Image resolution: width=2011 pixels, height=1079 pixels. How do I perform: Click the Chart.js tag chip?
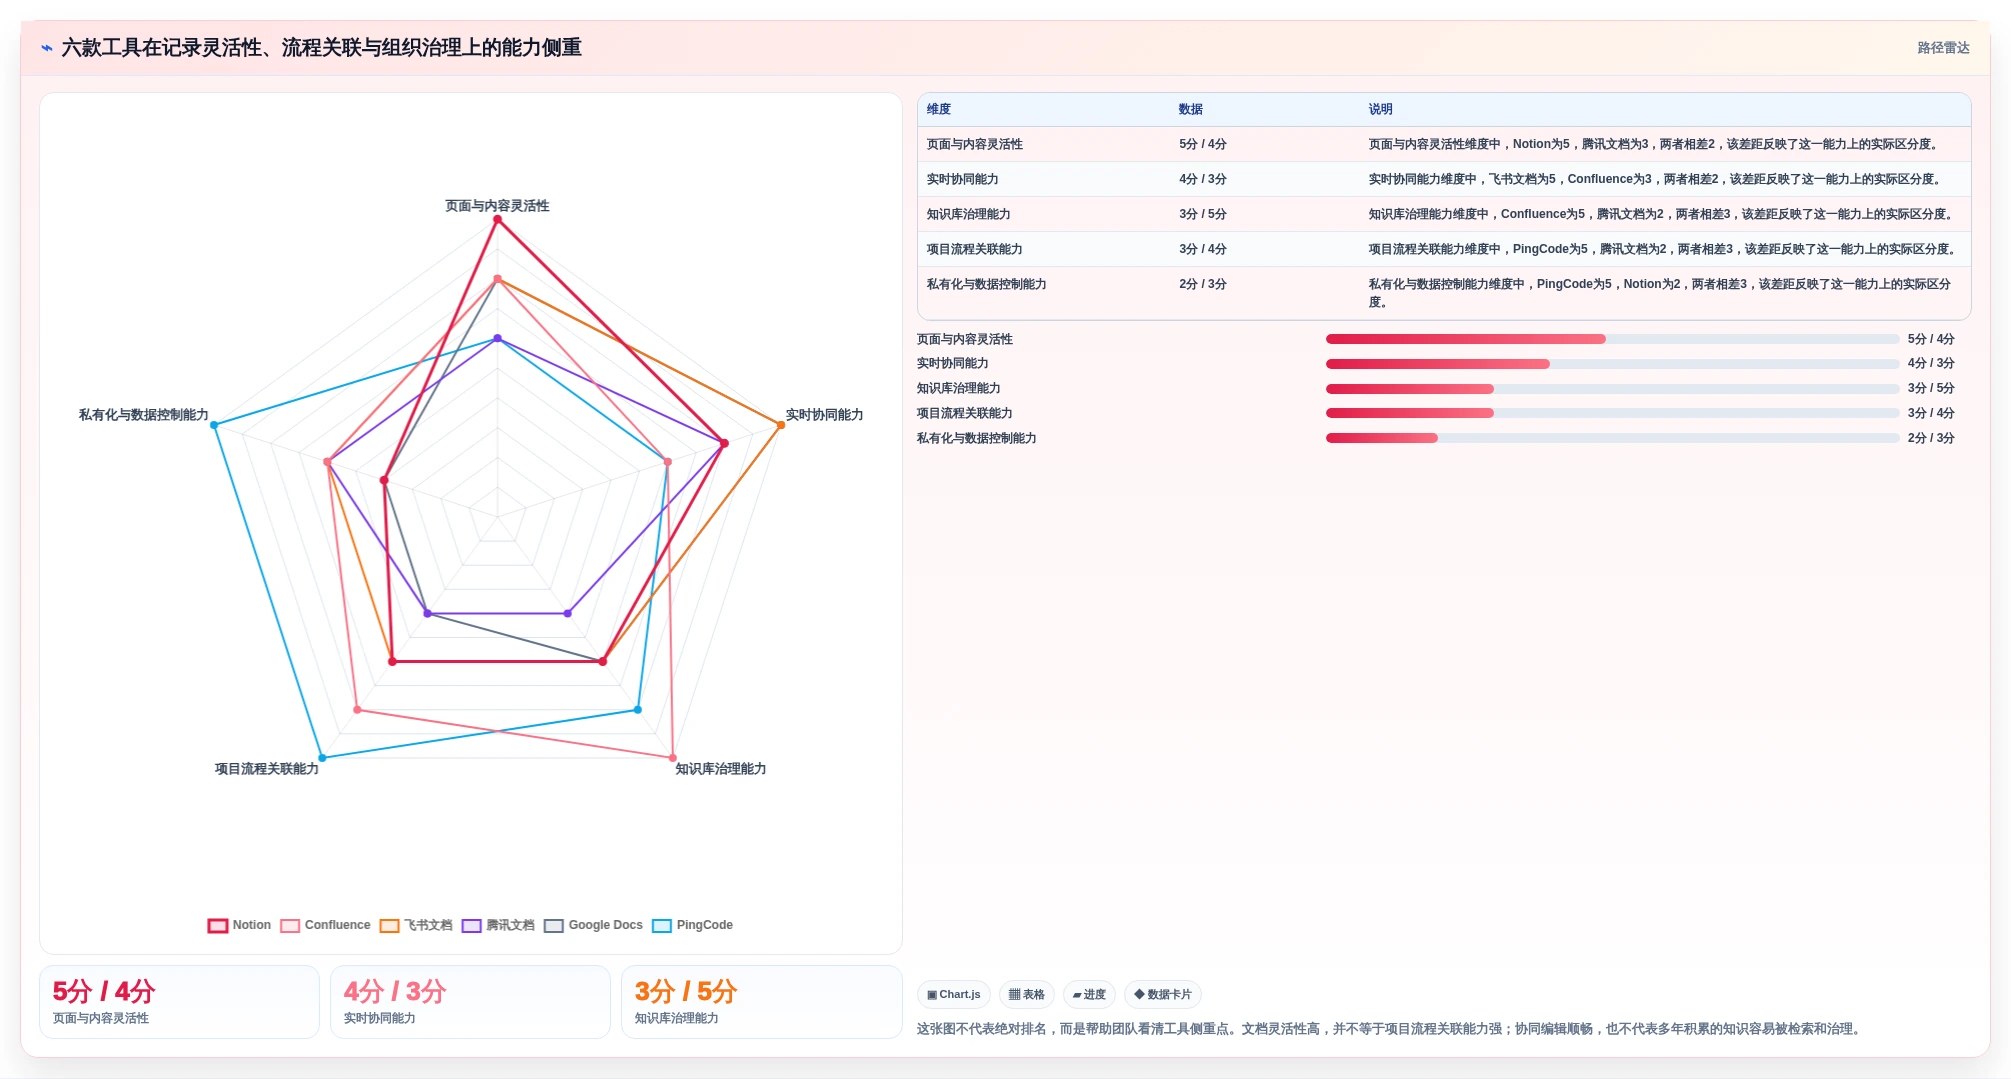point(954,994)
